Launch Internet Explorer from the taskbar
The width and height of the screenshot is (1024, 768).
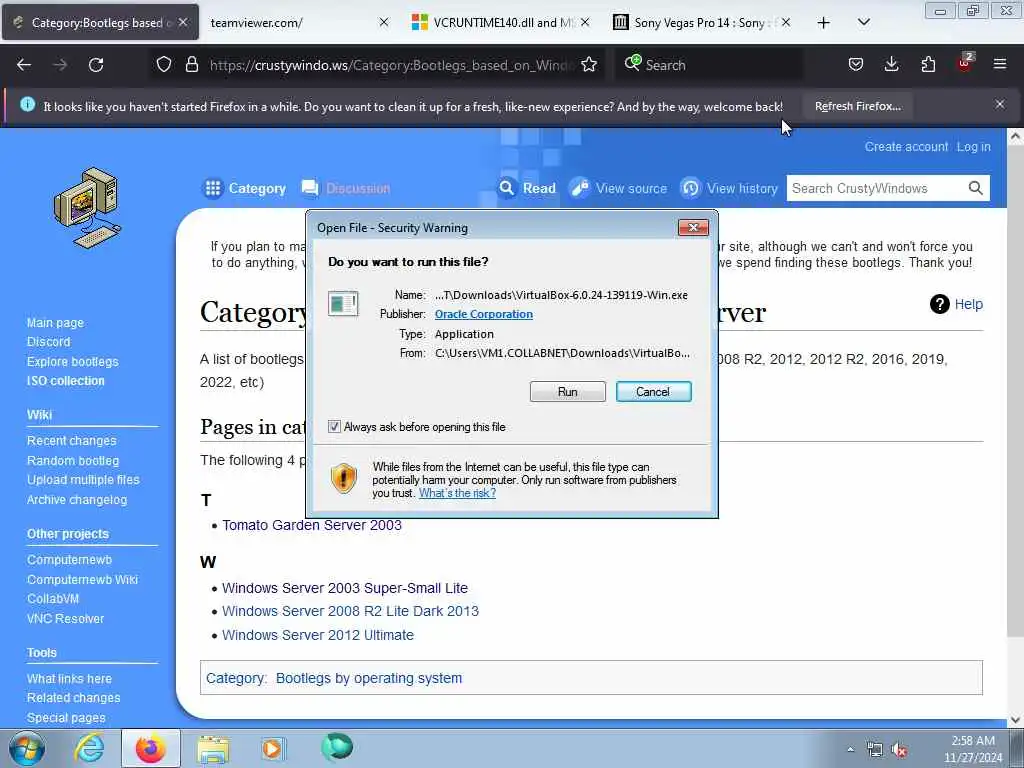pos(89,748)
